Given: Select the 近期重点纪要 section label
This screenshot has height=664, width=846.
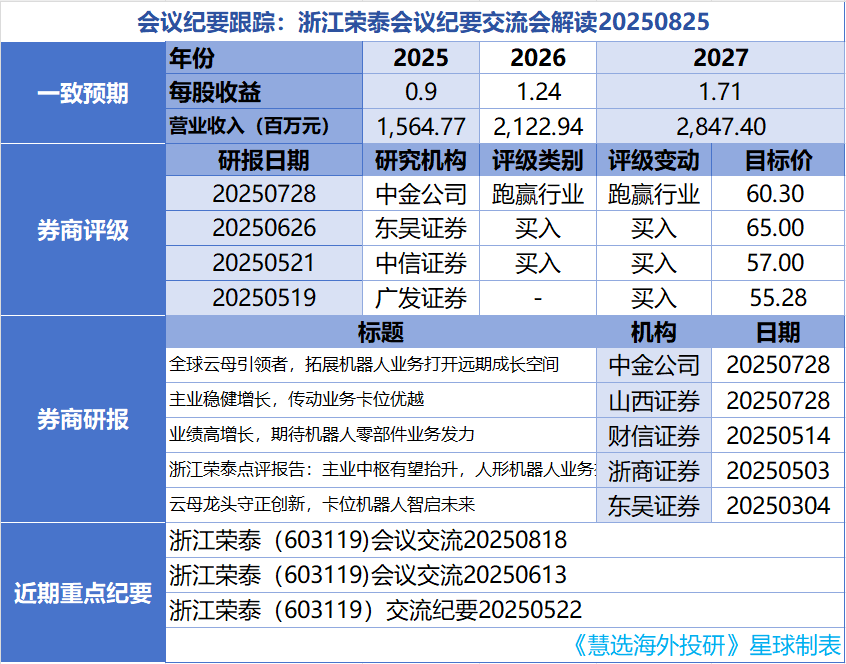Looking at the screenshot, I should pos(83,593).
